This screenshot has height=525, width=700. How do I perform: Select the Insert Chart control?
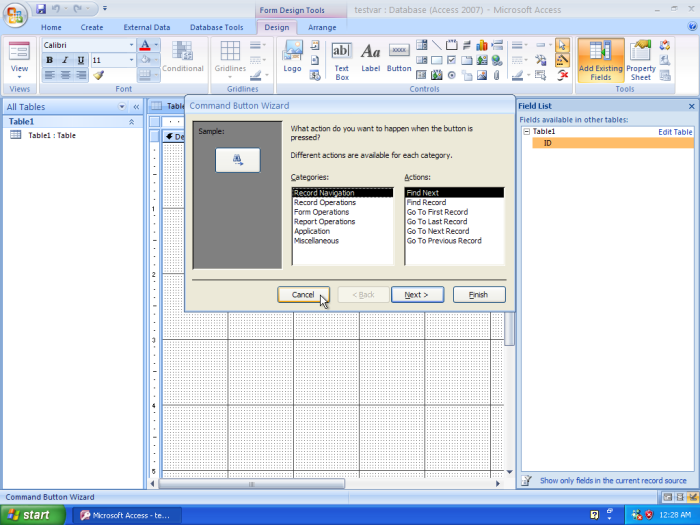pyautogui.click(x=482, y=45)
